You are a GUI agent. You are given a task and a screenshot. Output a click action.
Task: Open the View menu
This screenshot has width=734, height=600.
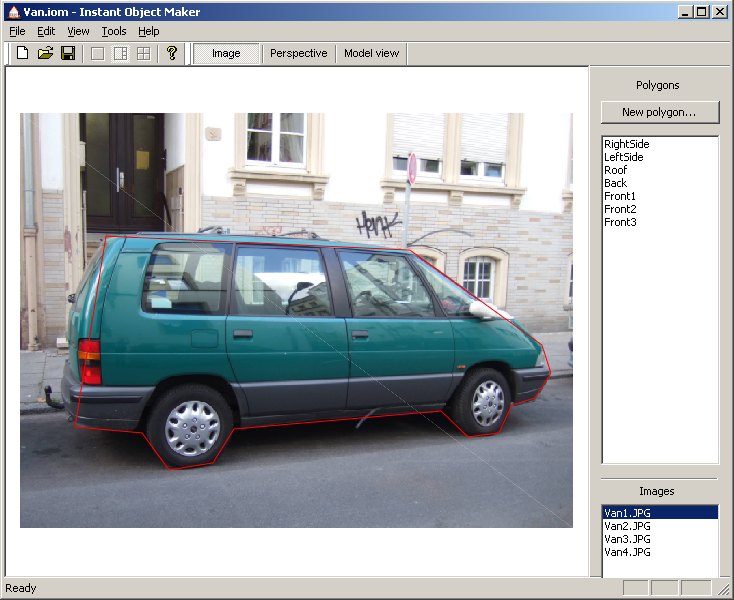tap(78, 31)
